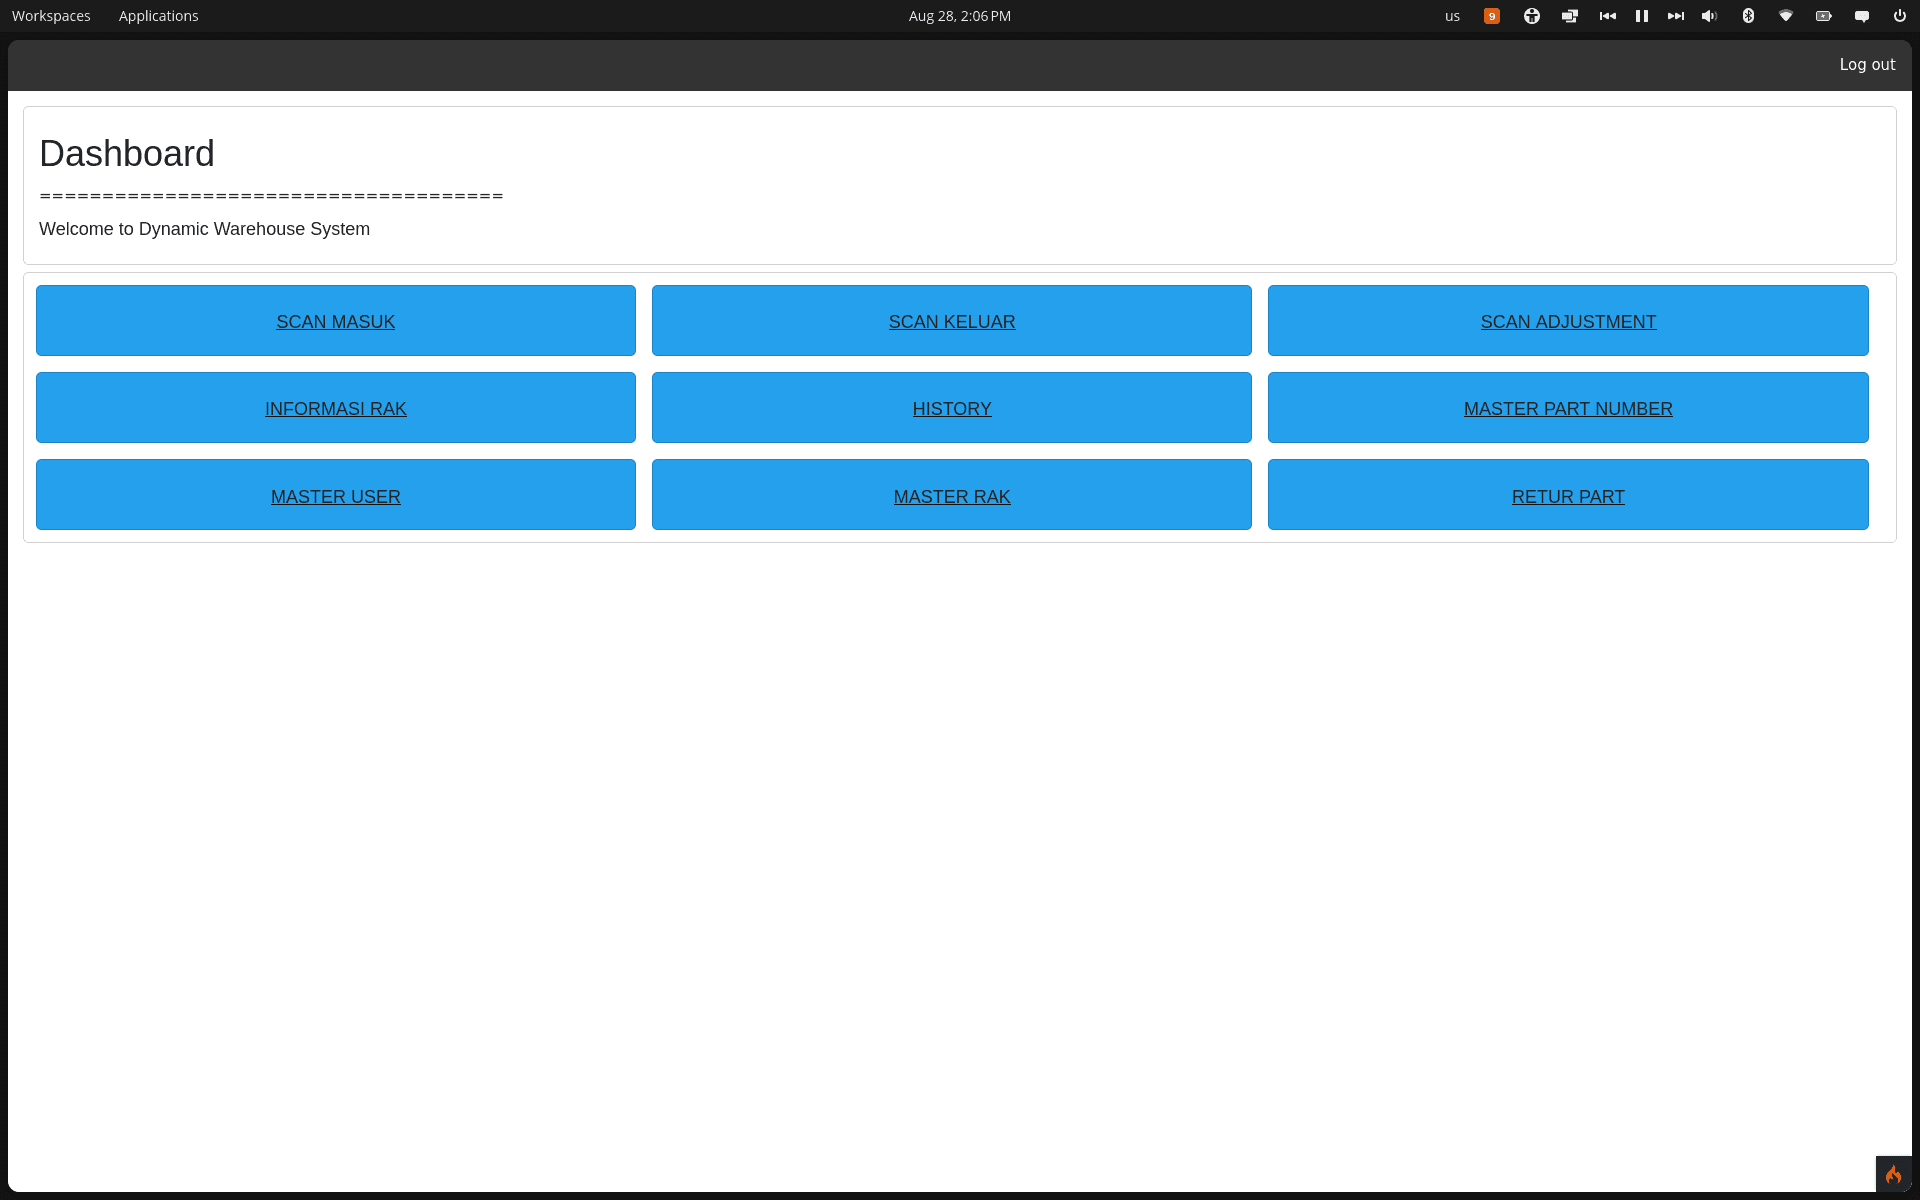
Task: View the HISTORY page
Action: 951,408
